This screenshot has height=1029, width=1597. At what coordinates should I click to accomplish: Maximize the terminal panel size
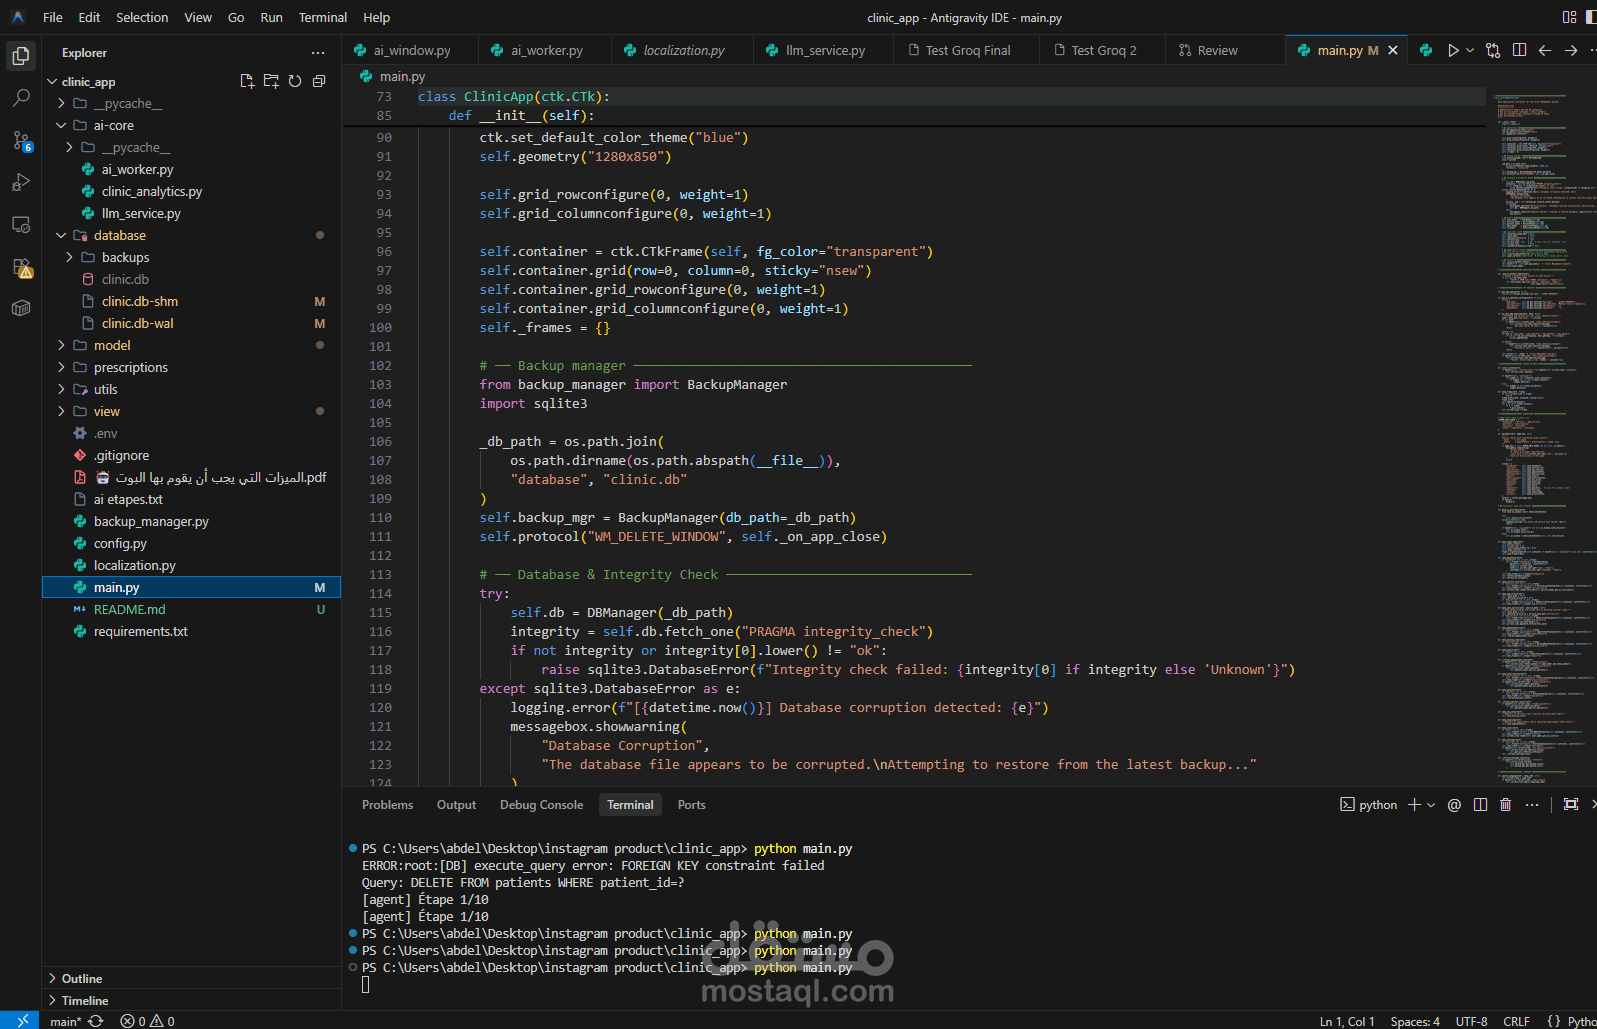tap(1571, 805)
